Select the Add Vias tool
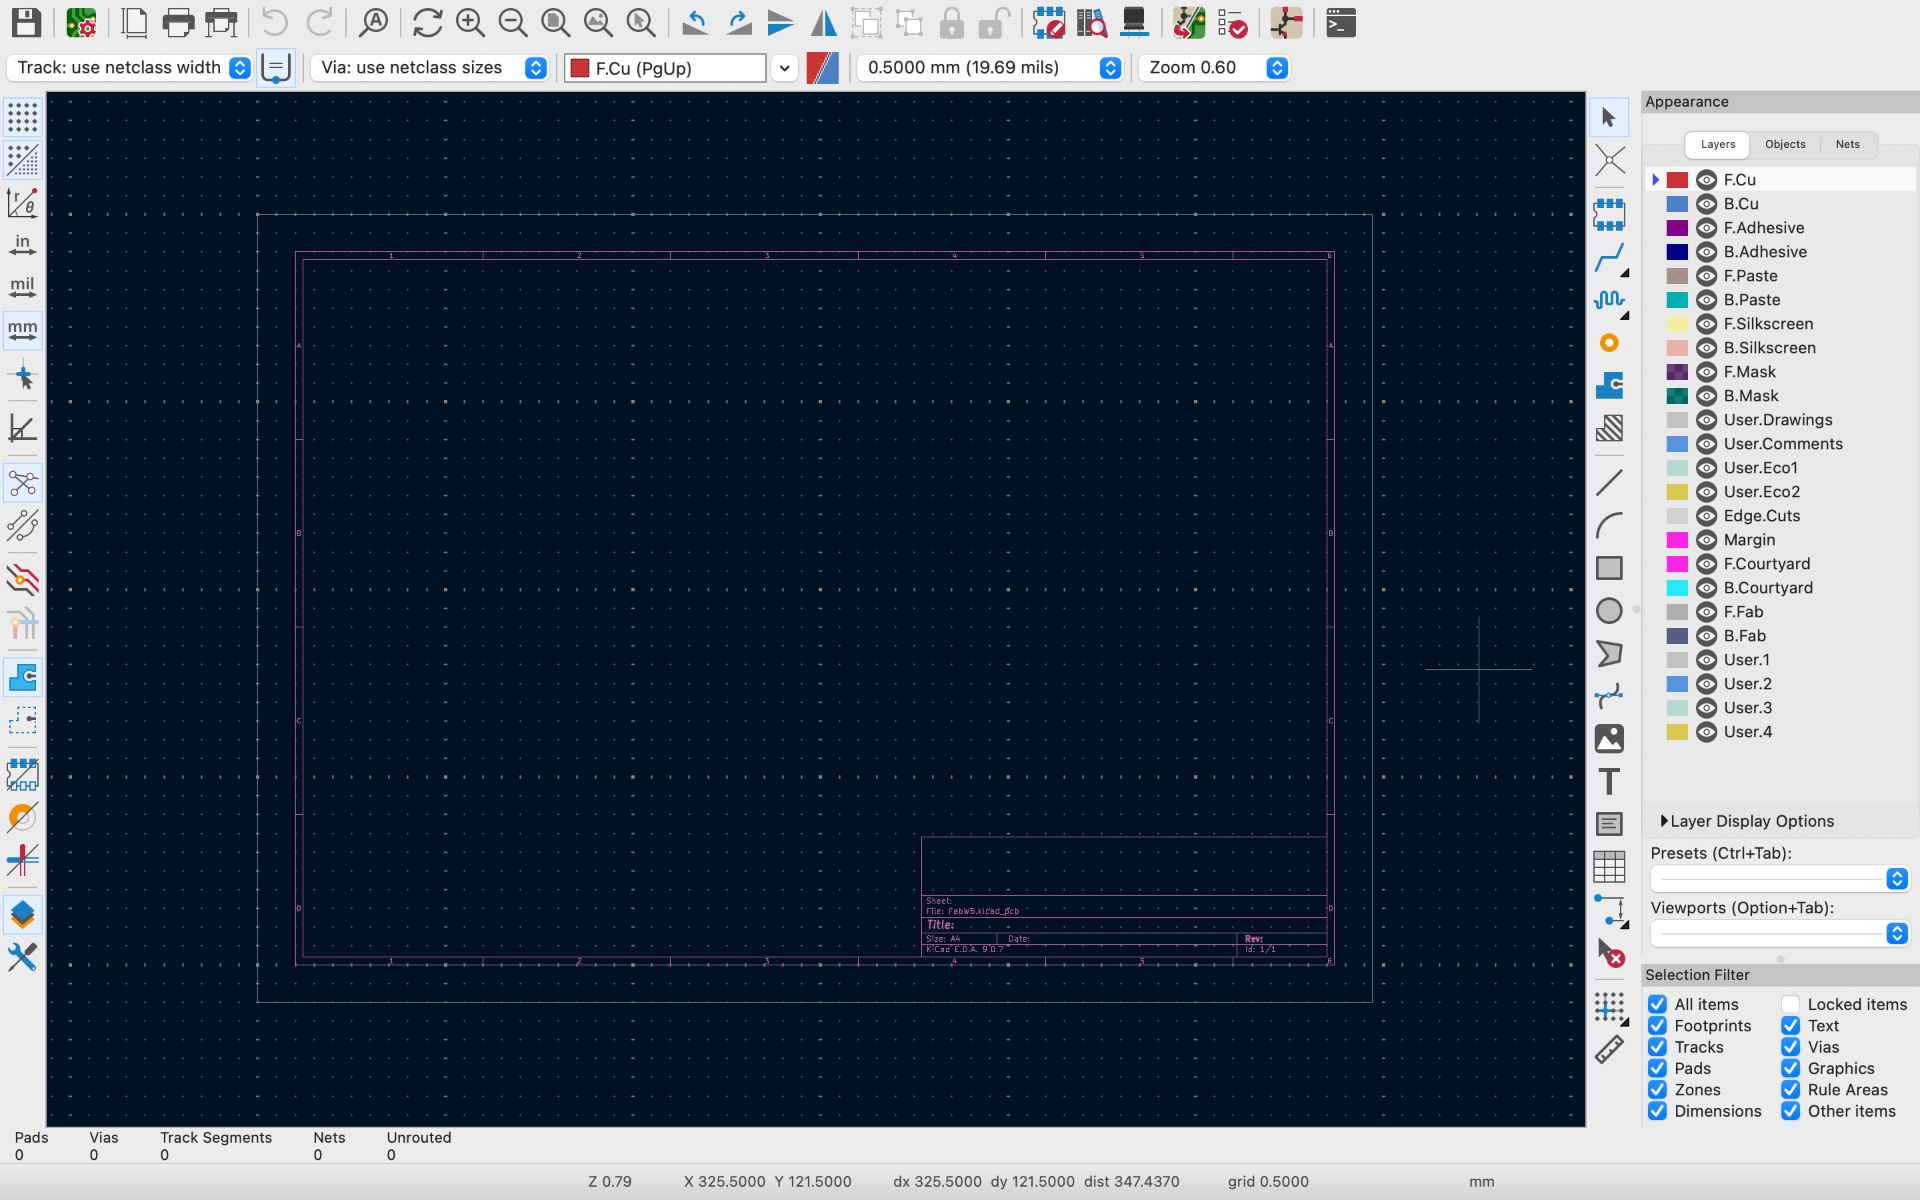The image size is (1920, 1200). click(1608, 343)
